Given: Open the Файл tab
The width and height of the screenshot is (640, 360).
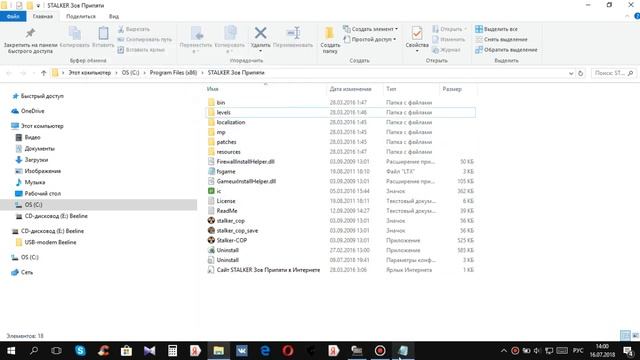Looking at the screenshot, I should [13, 16].
